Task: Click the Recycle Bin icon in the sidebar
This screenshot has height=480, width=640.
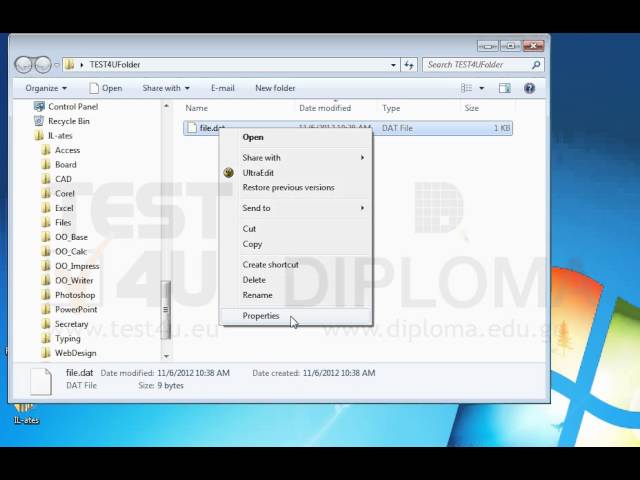Action: coord(39,121)
